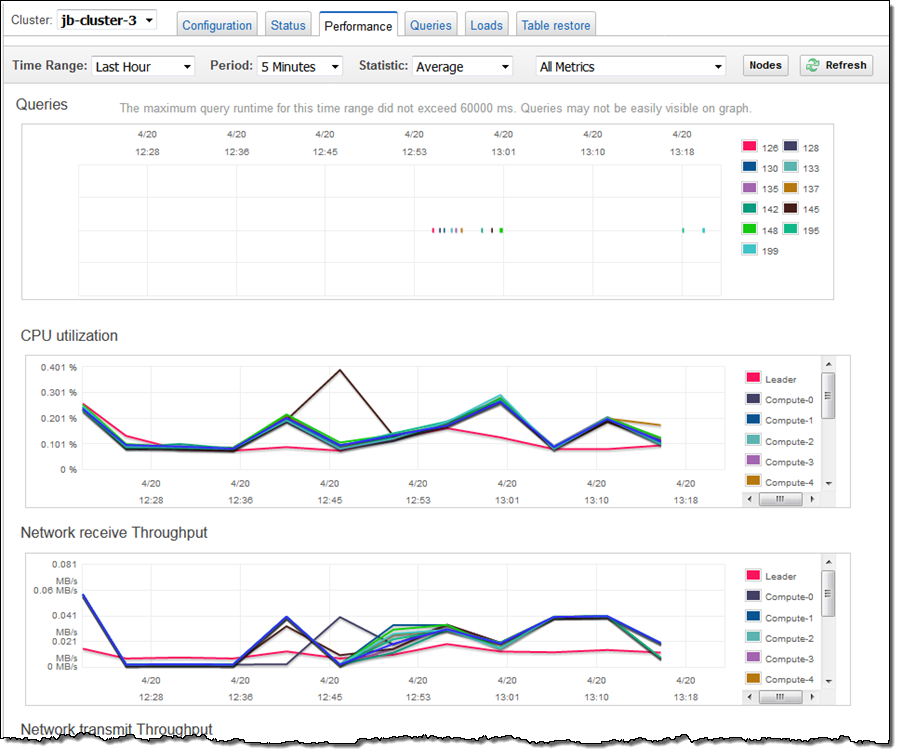Open the Statistic Average dropdown
The height and width of the screenshot is (754, 900).
pyautogui.click(x=462, y=66)
